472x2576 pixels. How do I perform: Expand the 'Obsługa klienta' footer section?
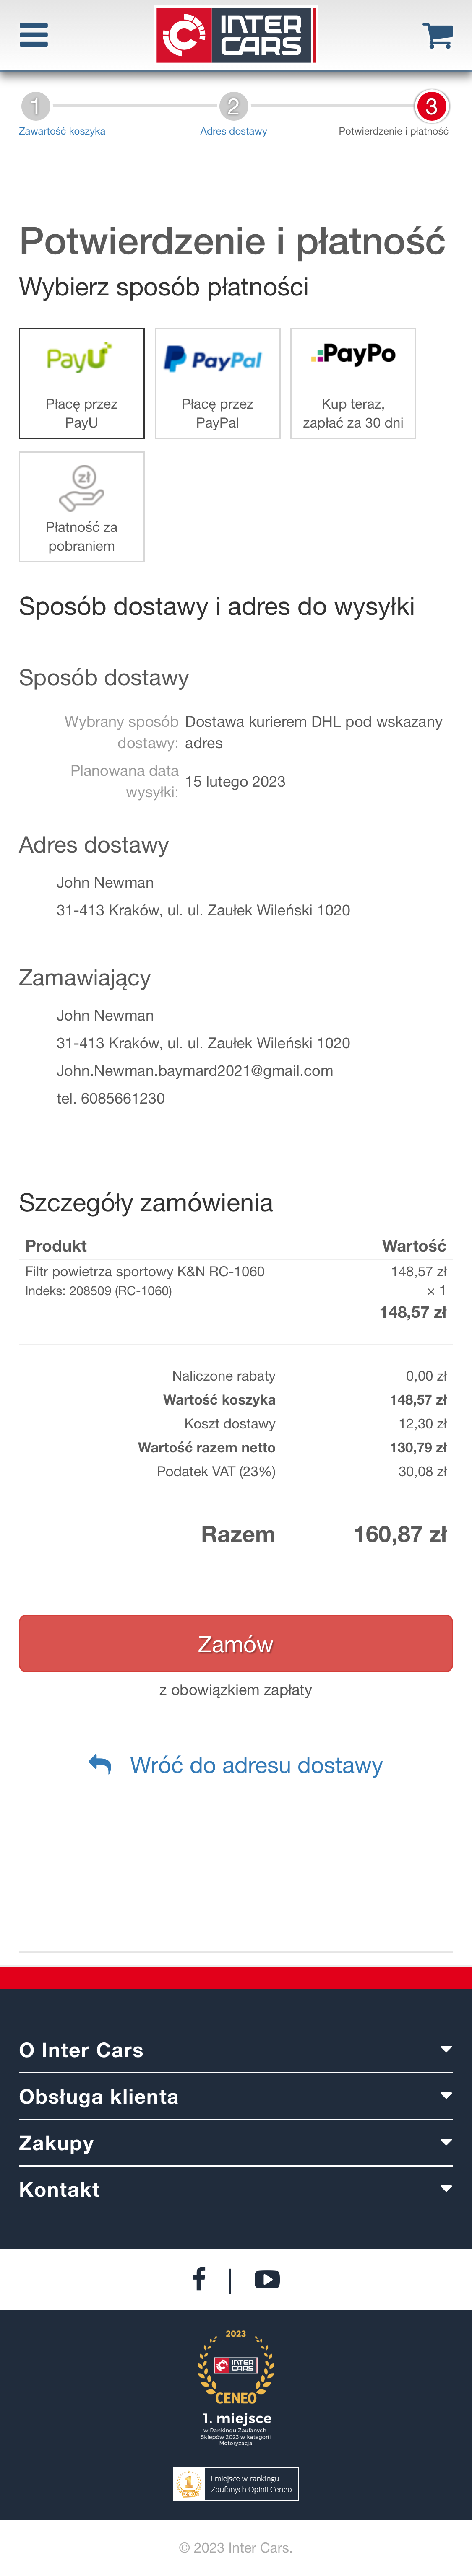point(236,2096)
